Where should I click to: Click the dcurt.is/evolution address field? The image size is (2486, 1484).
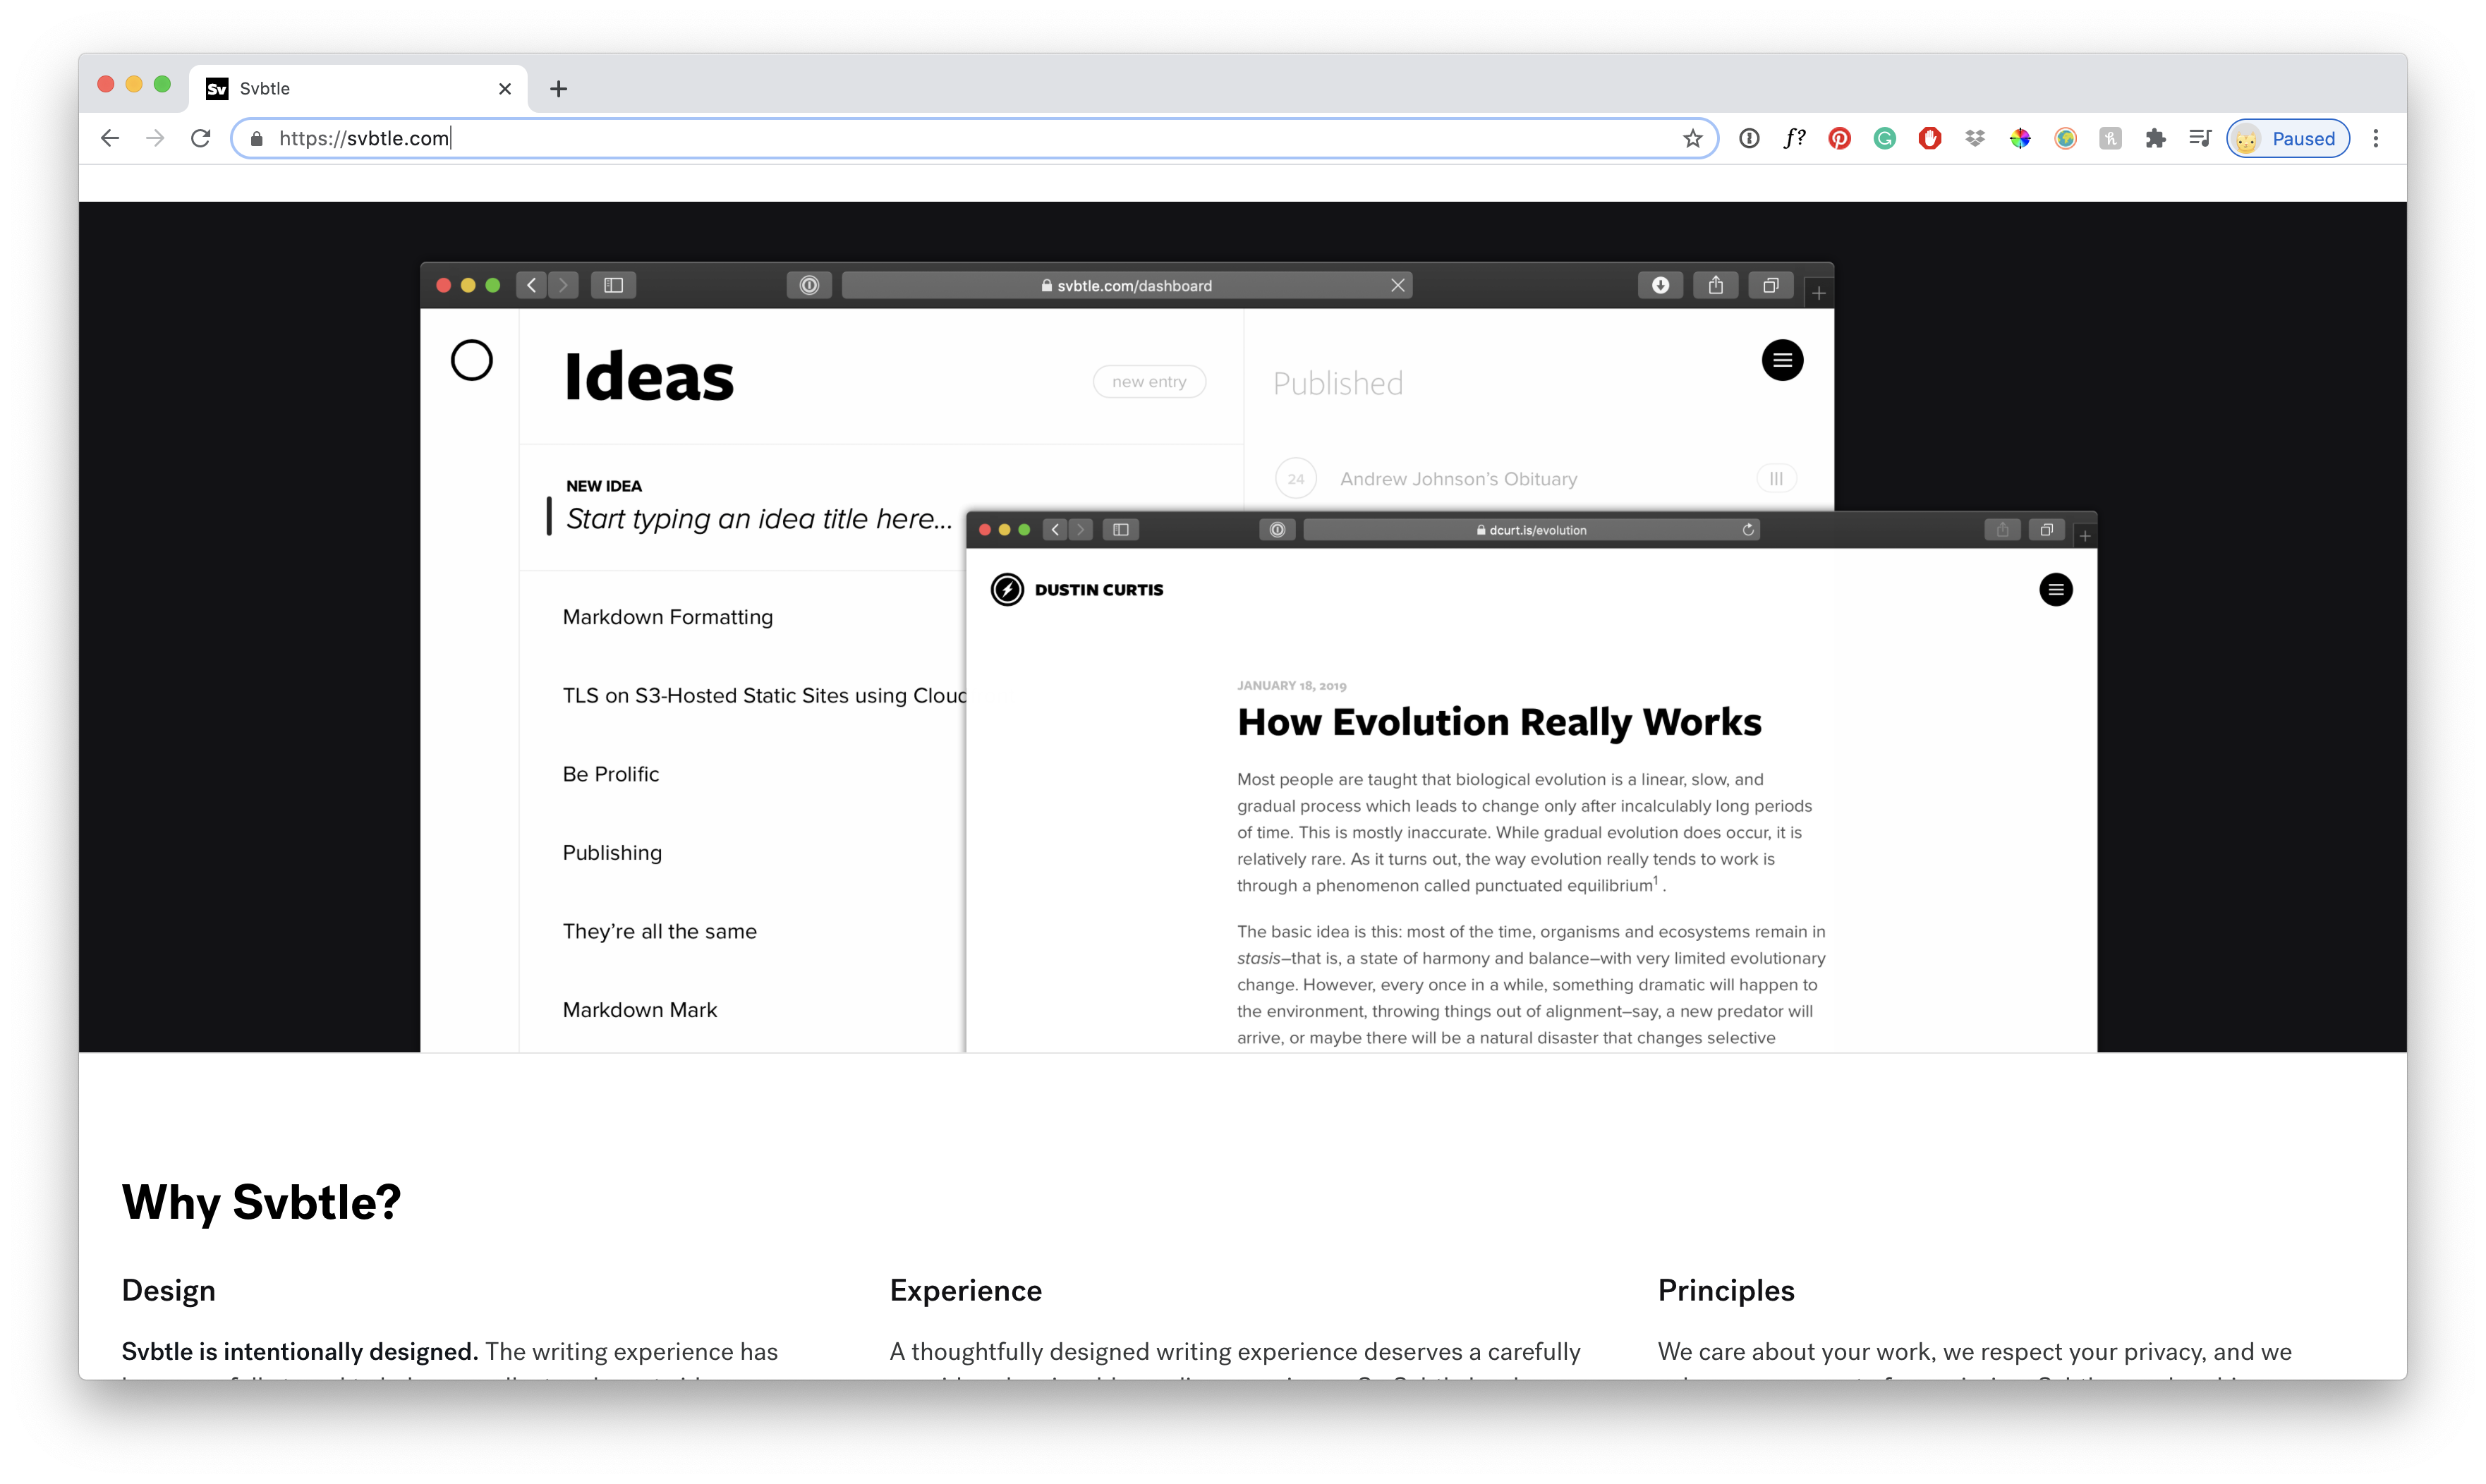1531,530
